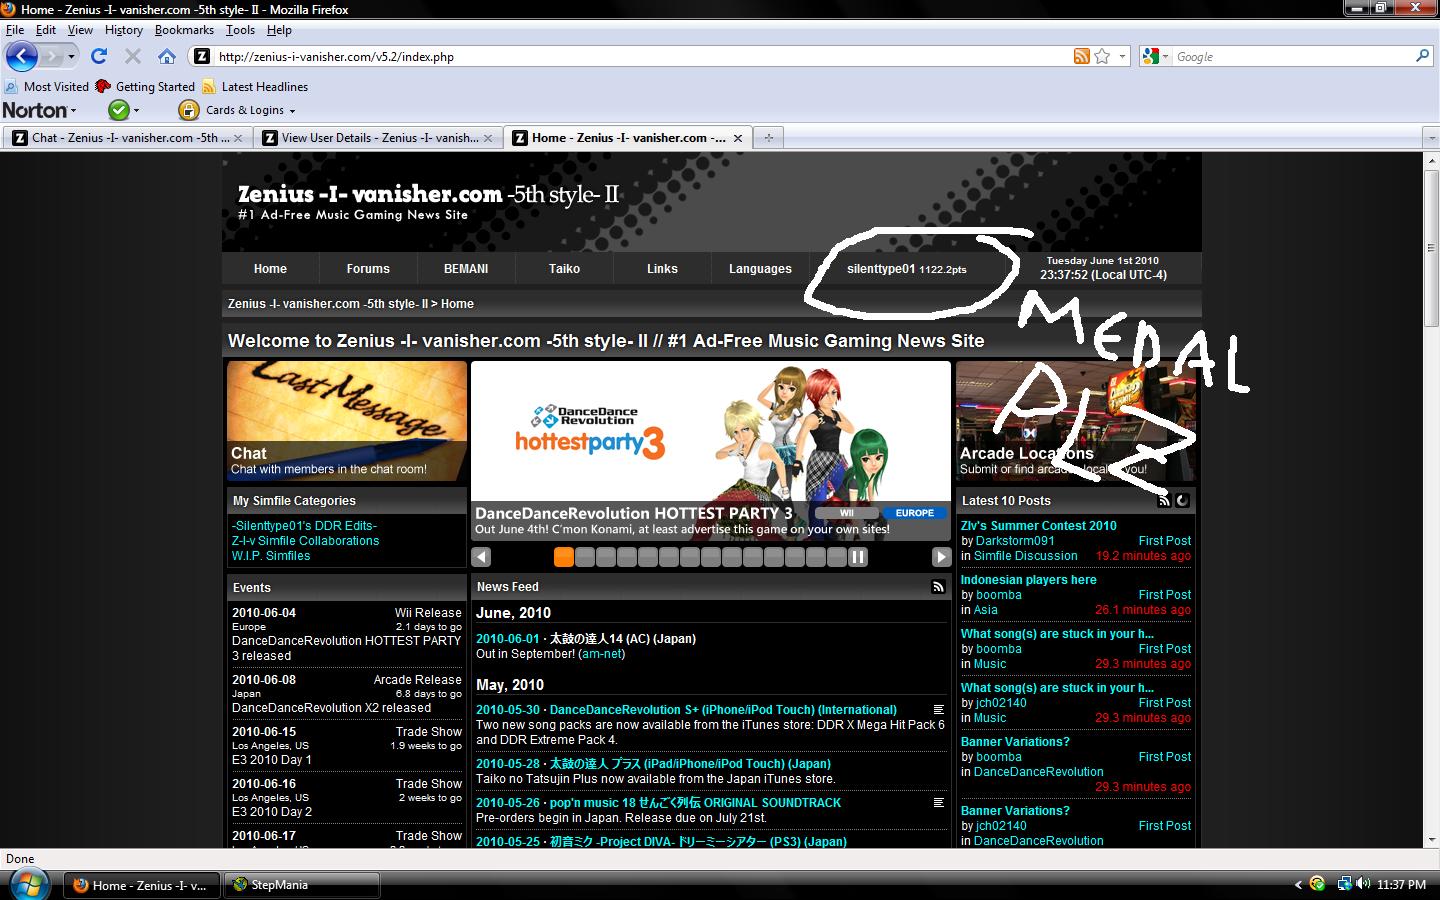Go back with the Firefox back arrow
Viewport: 1440px width, 900px height.
22,56
